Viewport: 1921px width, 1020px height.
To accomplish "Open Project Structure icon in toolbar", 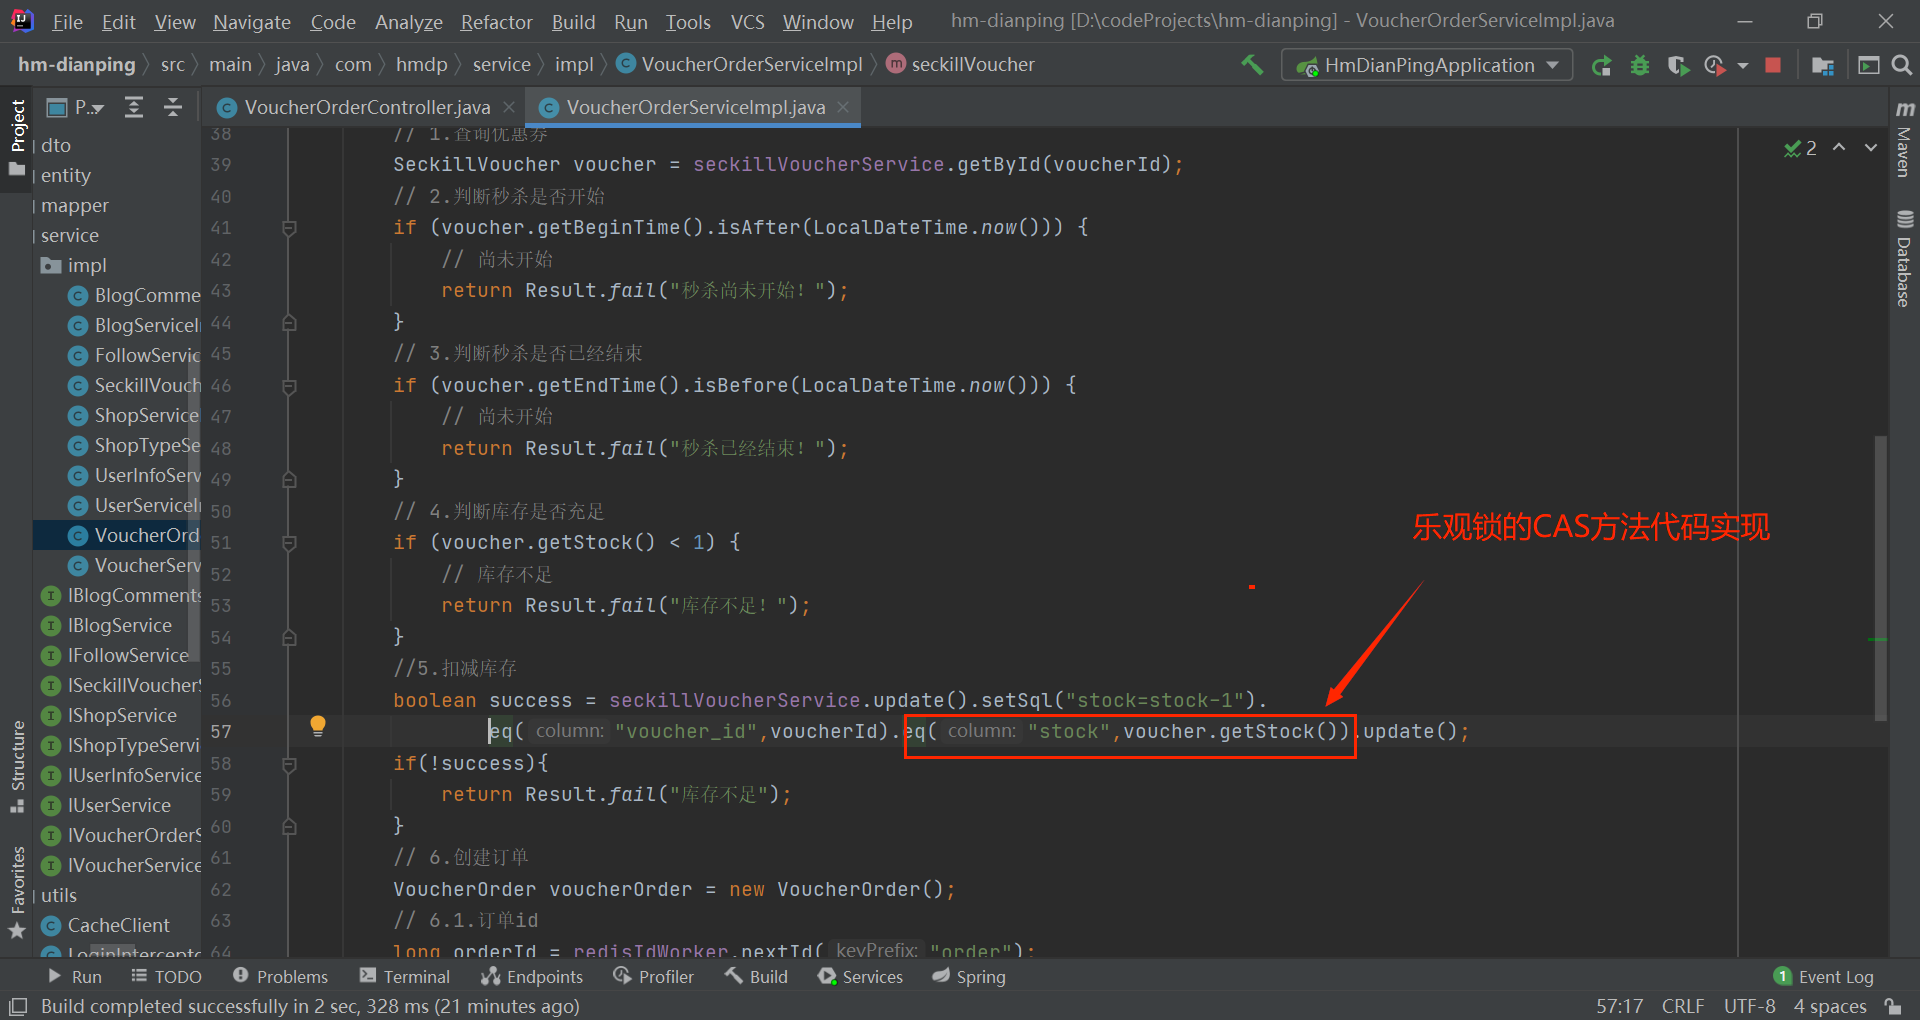I will tap(1822, 65).
